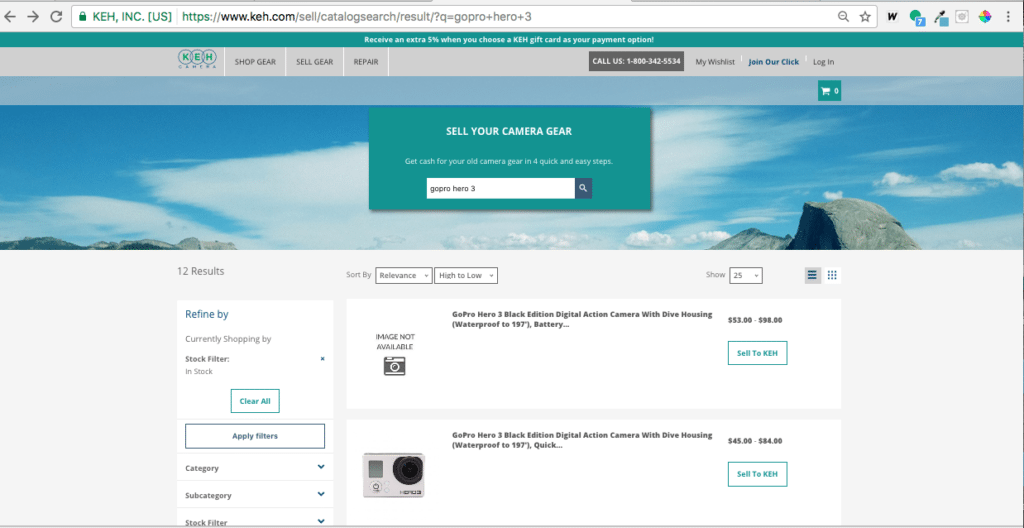The height and width of the screenshot is (528, 1024).
Task: Open the Chrome three-dot menu
Action: pos(1008,17)
